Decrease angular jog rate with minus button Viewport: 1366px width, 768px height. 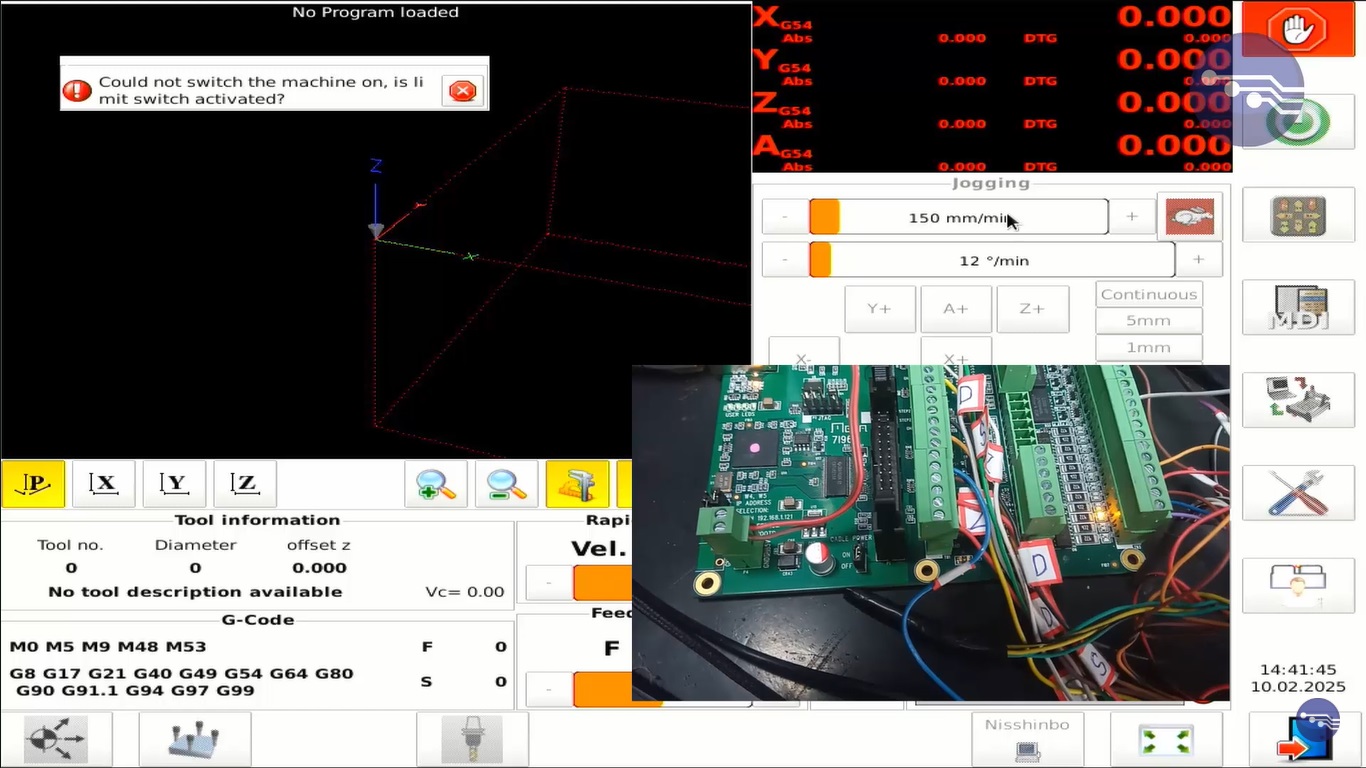coord(785,260)
